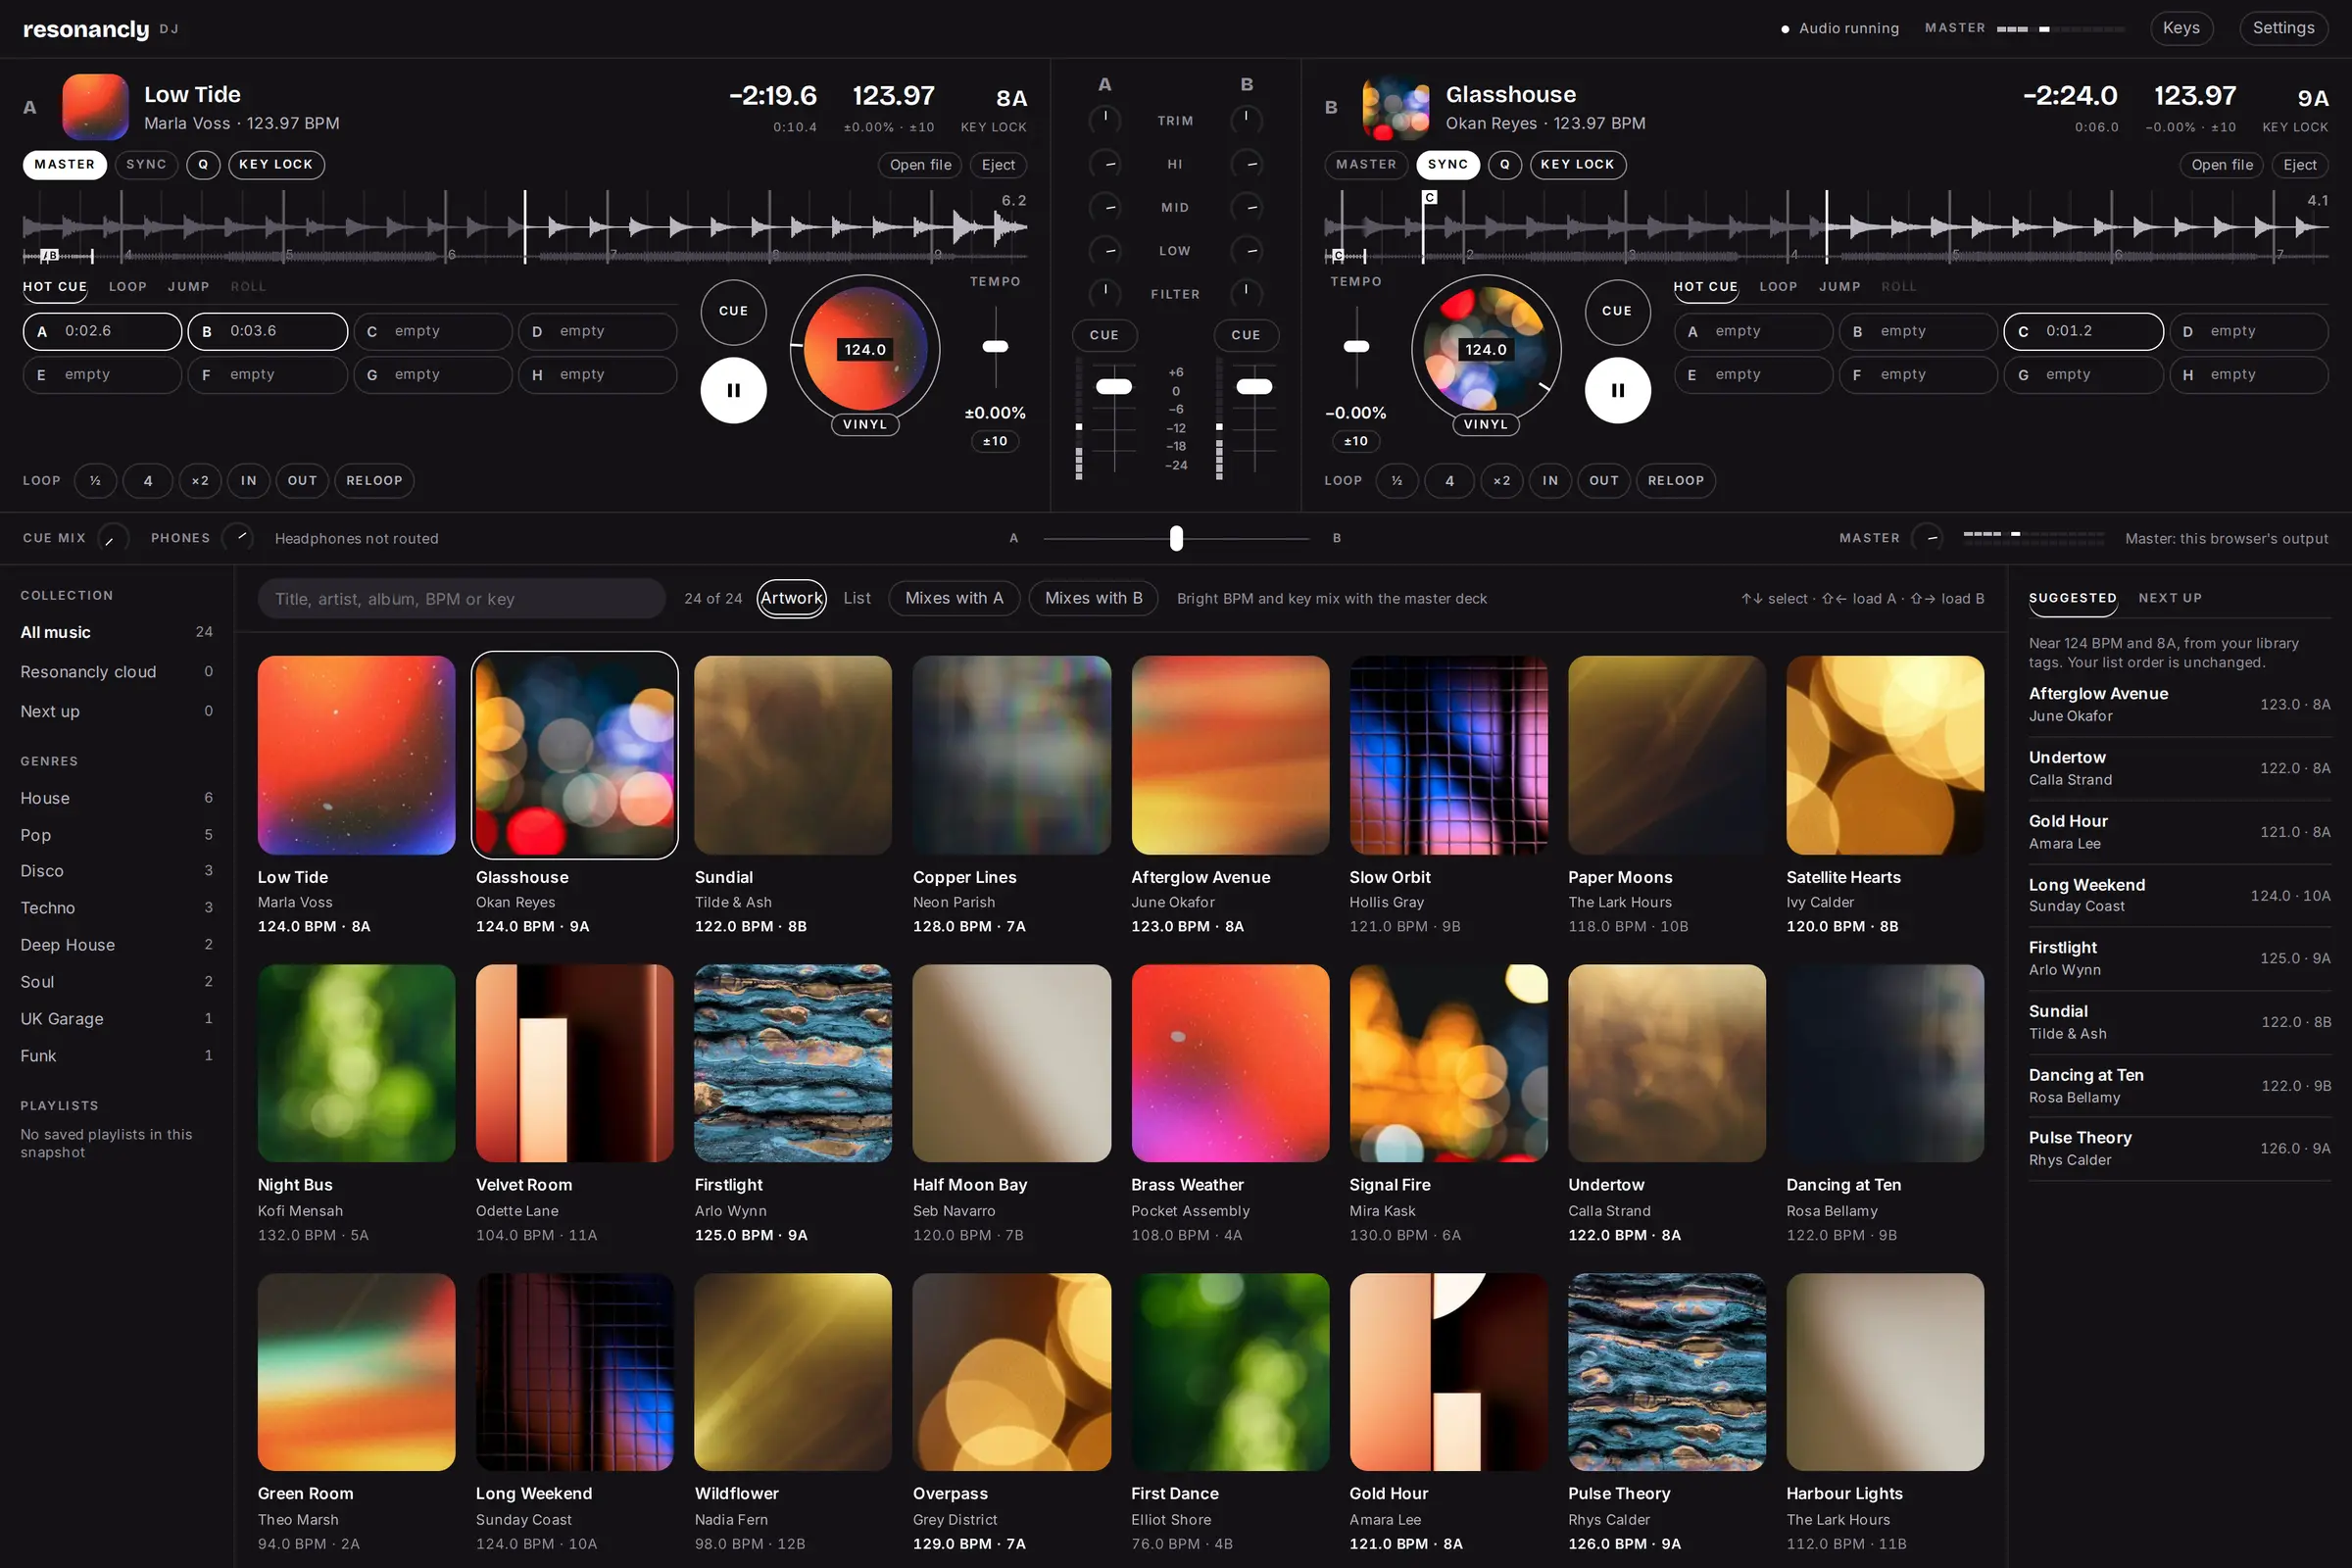Open Settings
Viewport: 2352px width, 1568px height.
pyautogui.click(x=2283, y=28)
